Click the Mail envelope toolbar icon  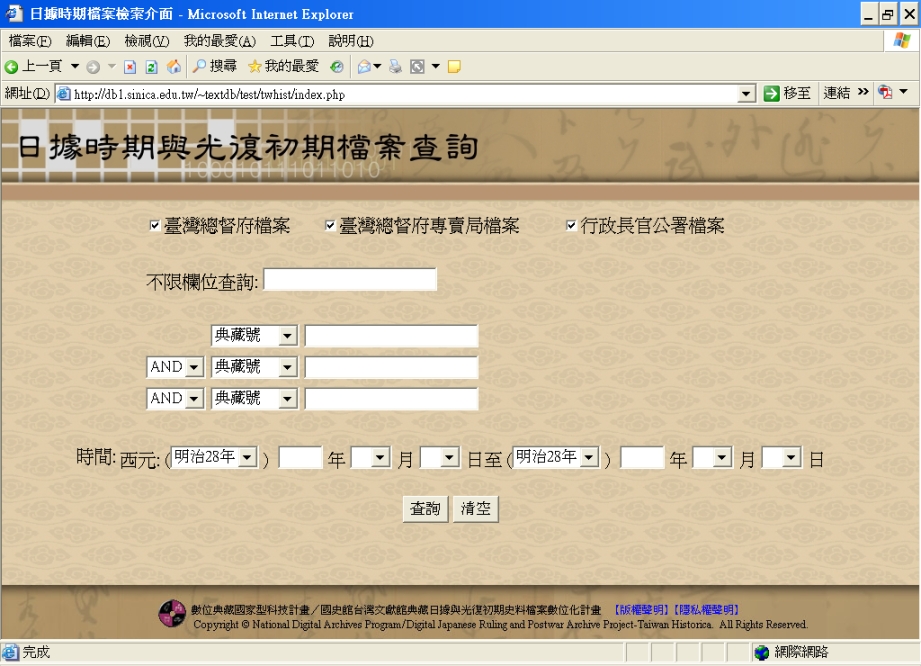tap(364, 67)
